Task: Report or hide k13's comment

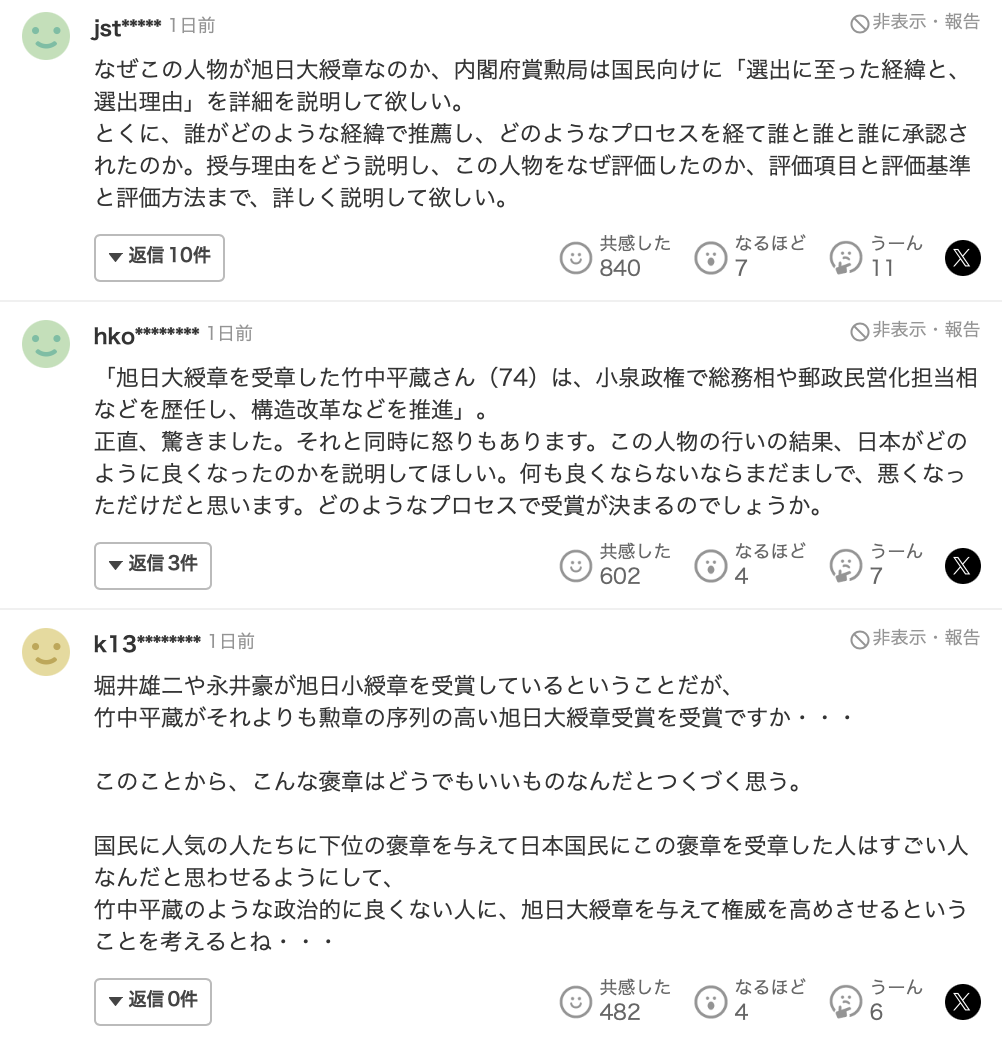Action: [x=915, y=639]
